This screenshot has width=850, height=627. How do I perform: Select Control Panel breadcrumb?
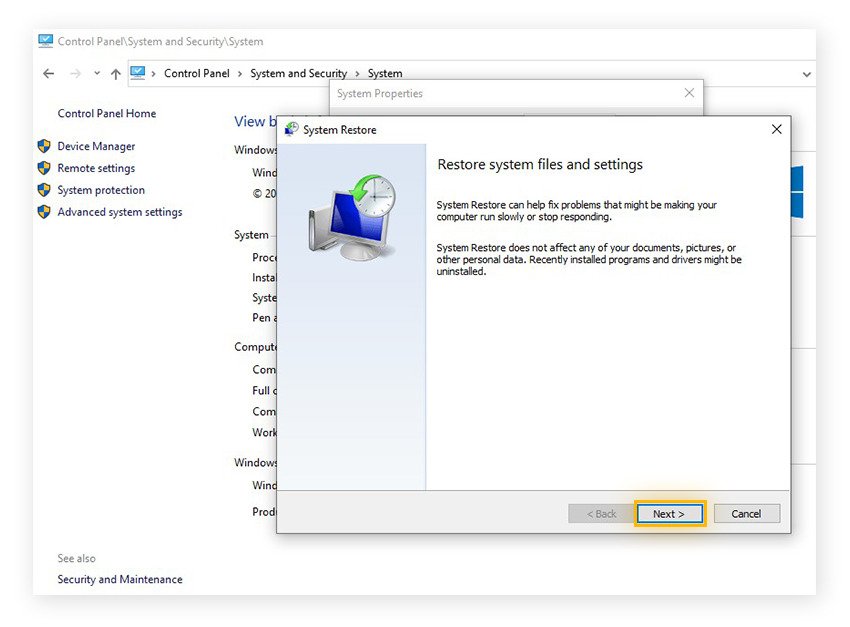click(x=197, y=73)
